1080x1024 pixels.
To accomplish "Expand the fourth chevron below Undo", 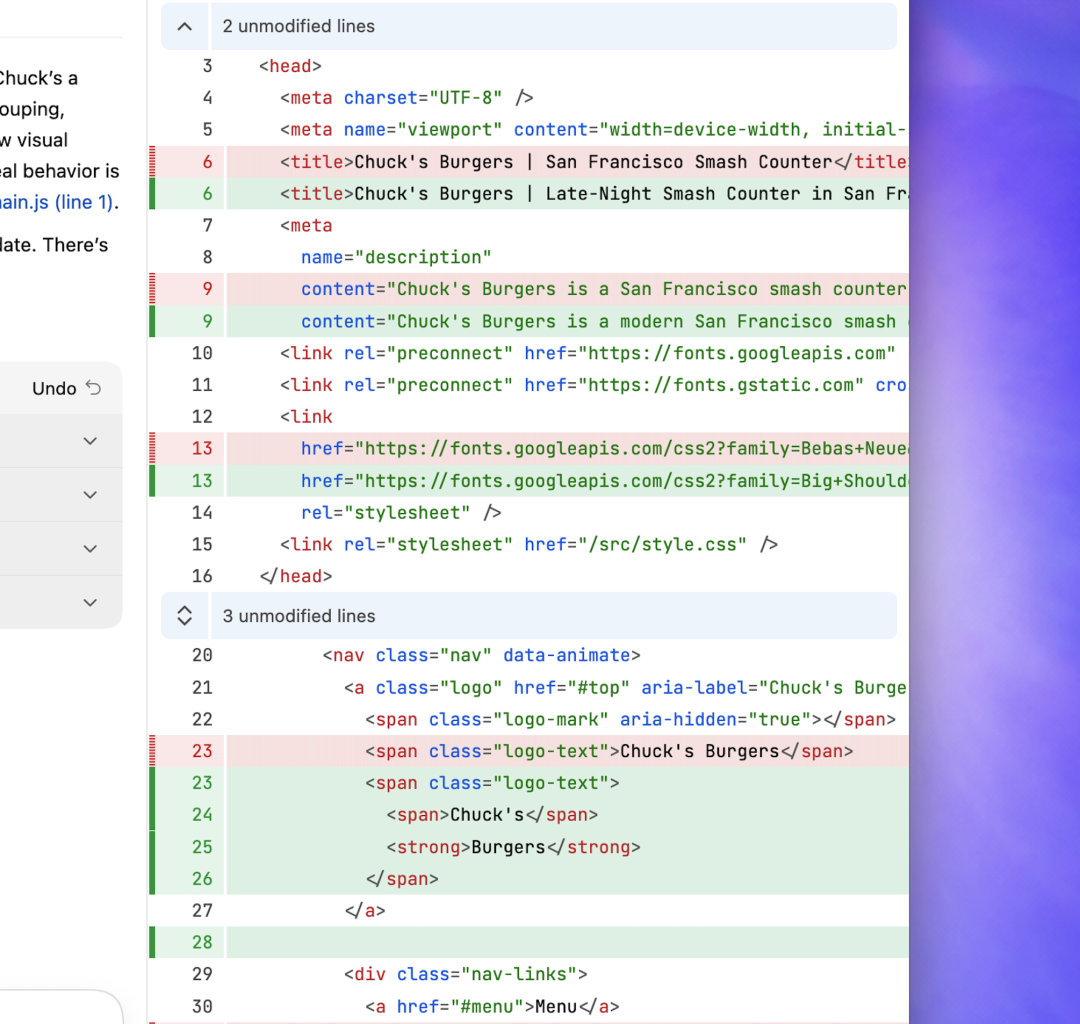I will pyautogui.click(x=90, y=602).
